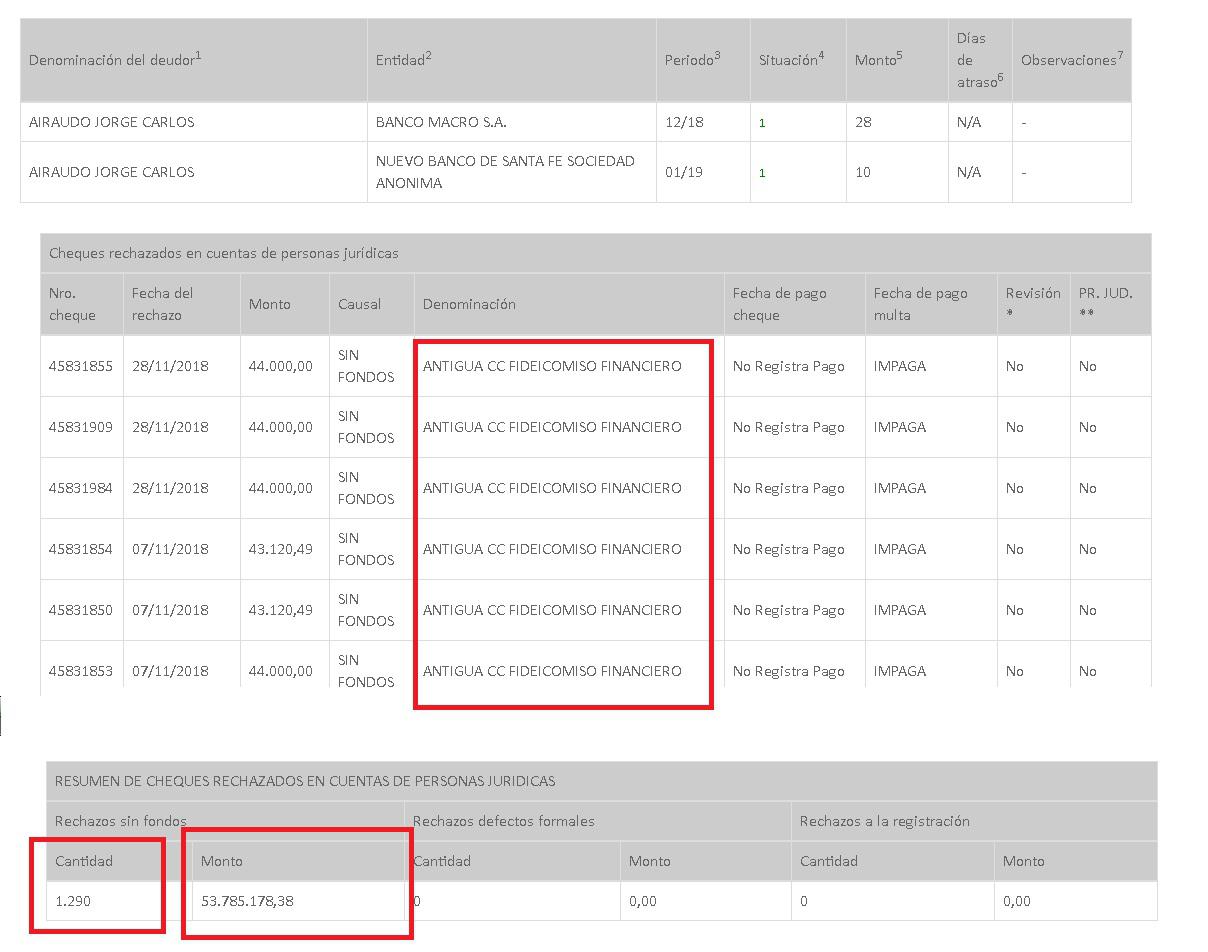Click green situation number in Banco Macro row
Image resolution: width=1208 pixels, height=952 pixels.
pos(762,123)
